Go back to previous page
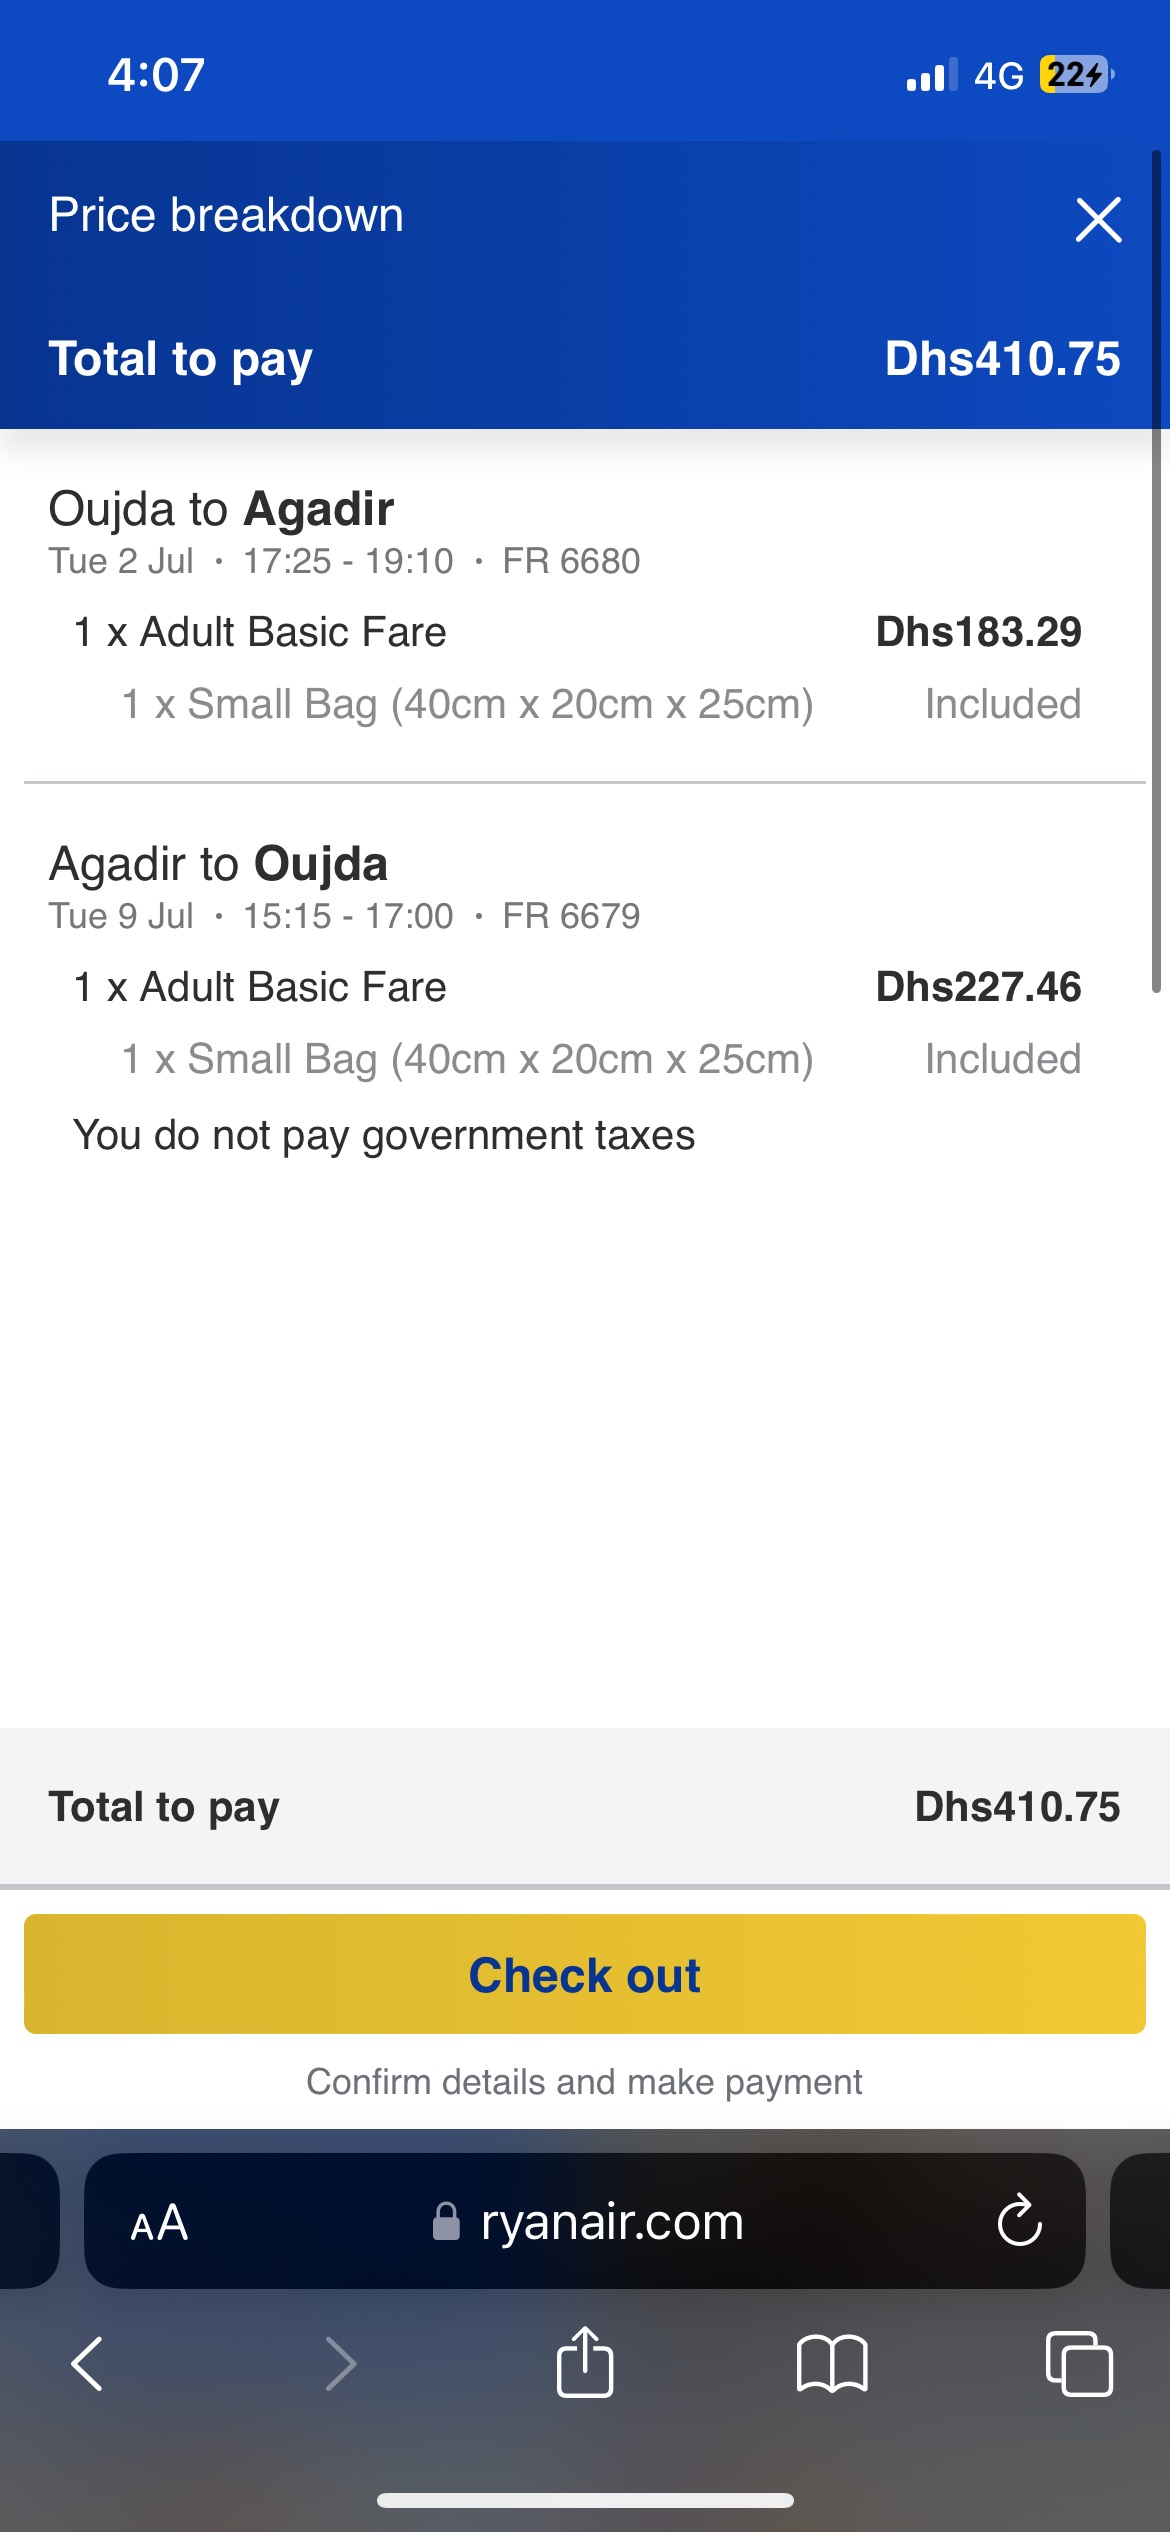The height and width of the screenshot is (2532, 1170). (x=88, y=2364)
